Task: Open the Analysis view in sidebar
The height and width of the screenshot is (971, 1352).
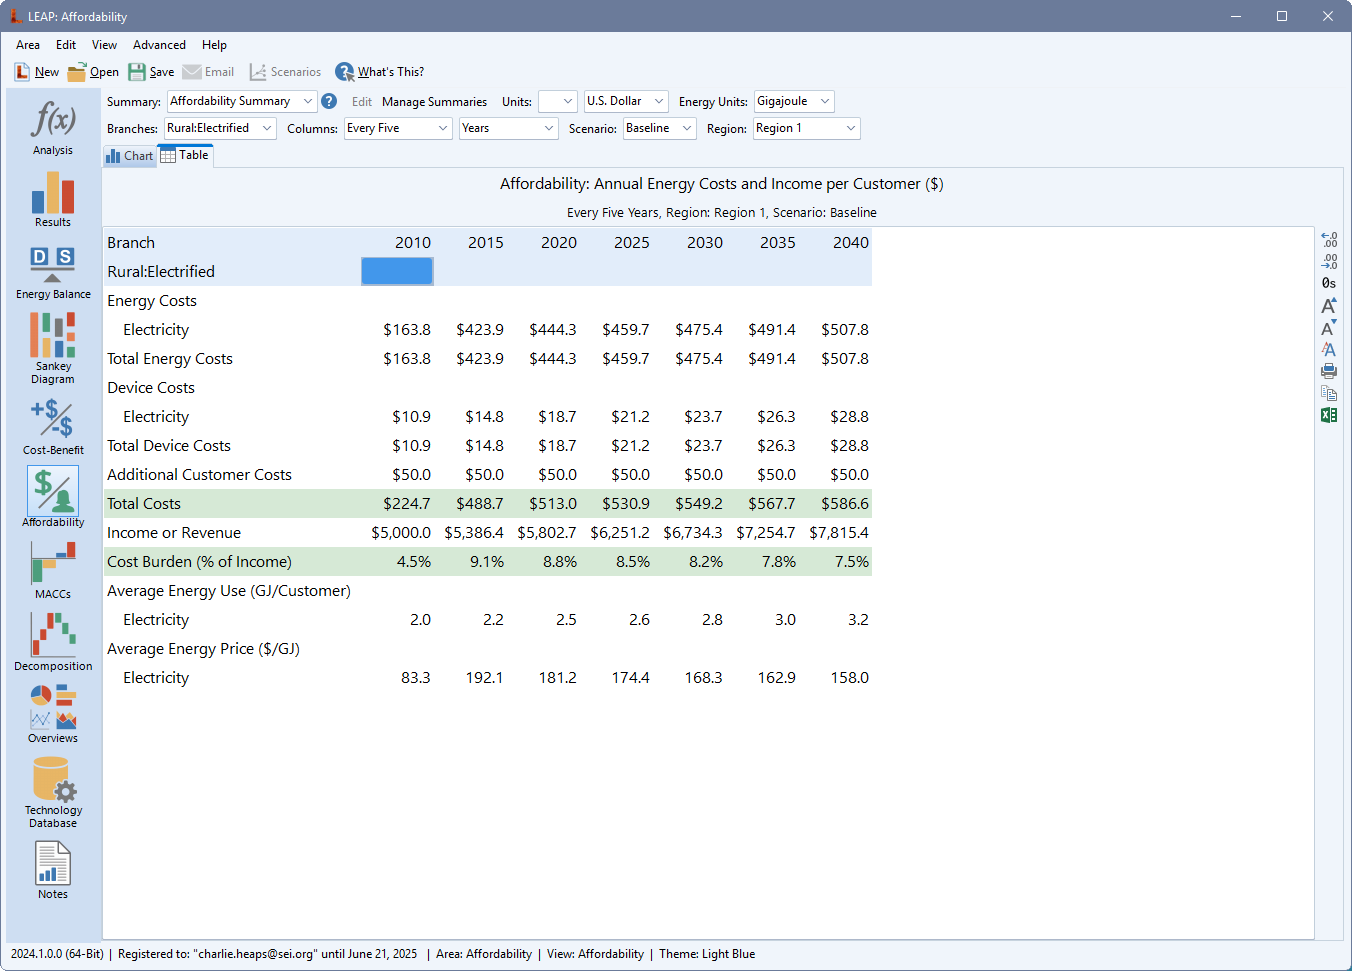Action: coord(53,127)
